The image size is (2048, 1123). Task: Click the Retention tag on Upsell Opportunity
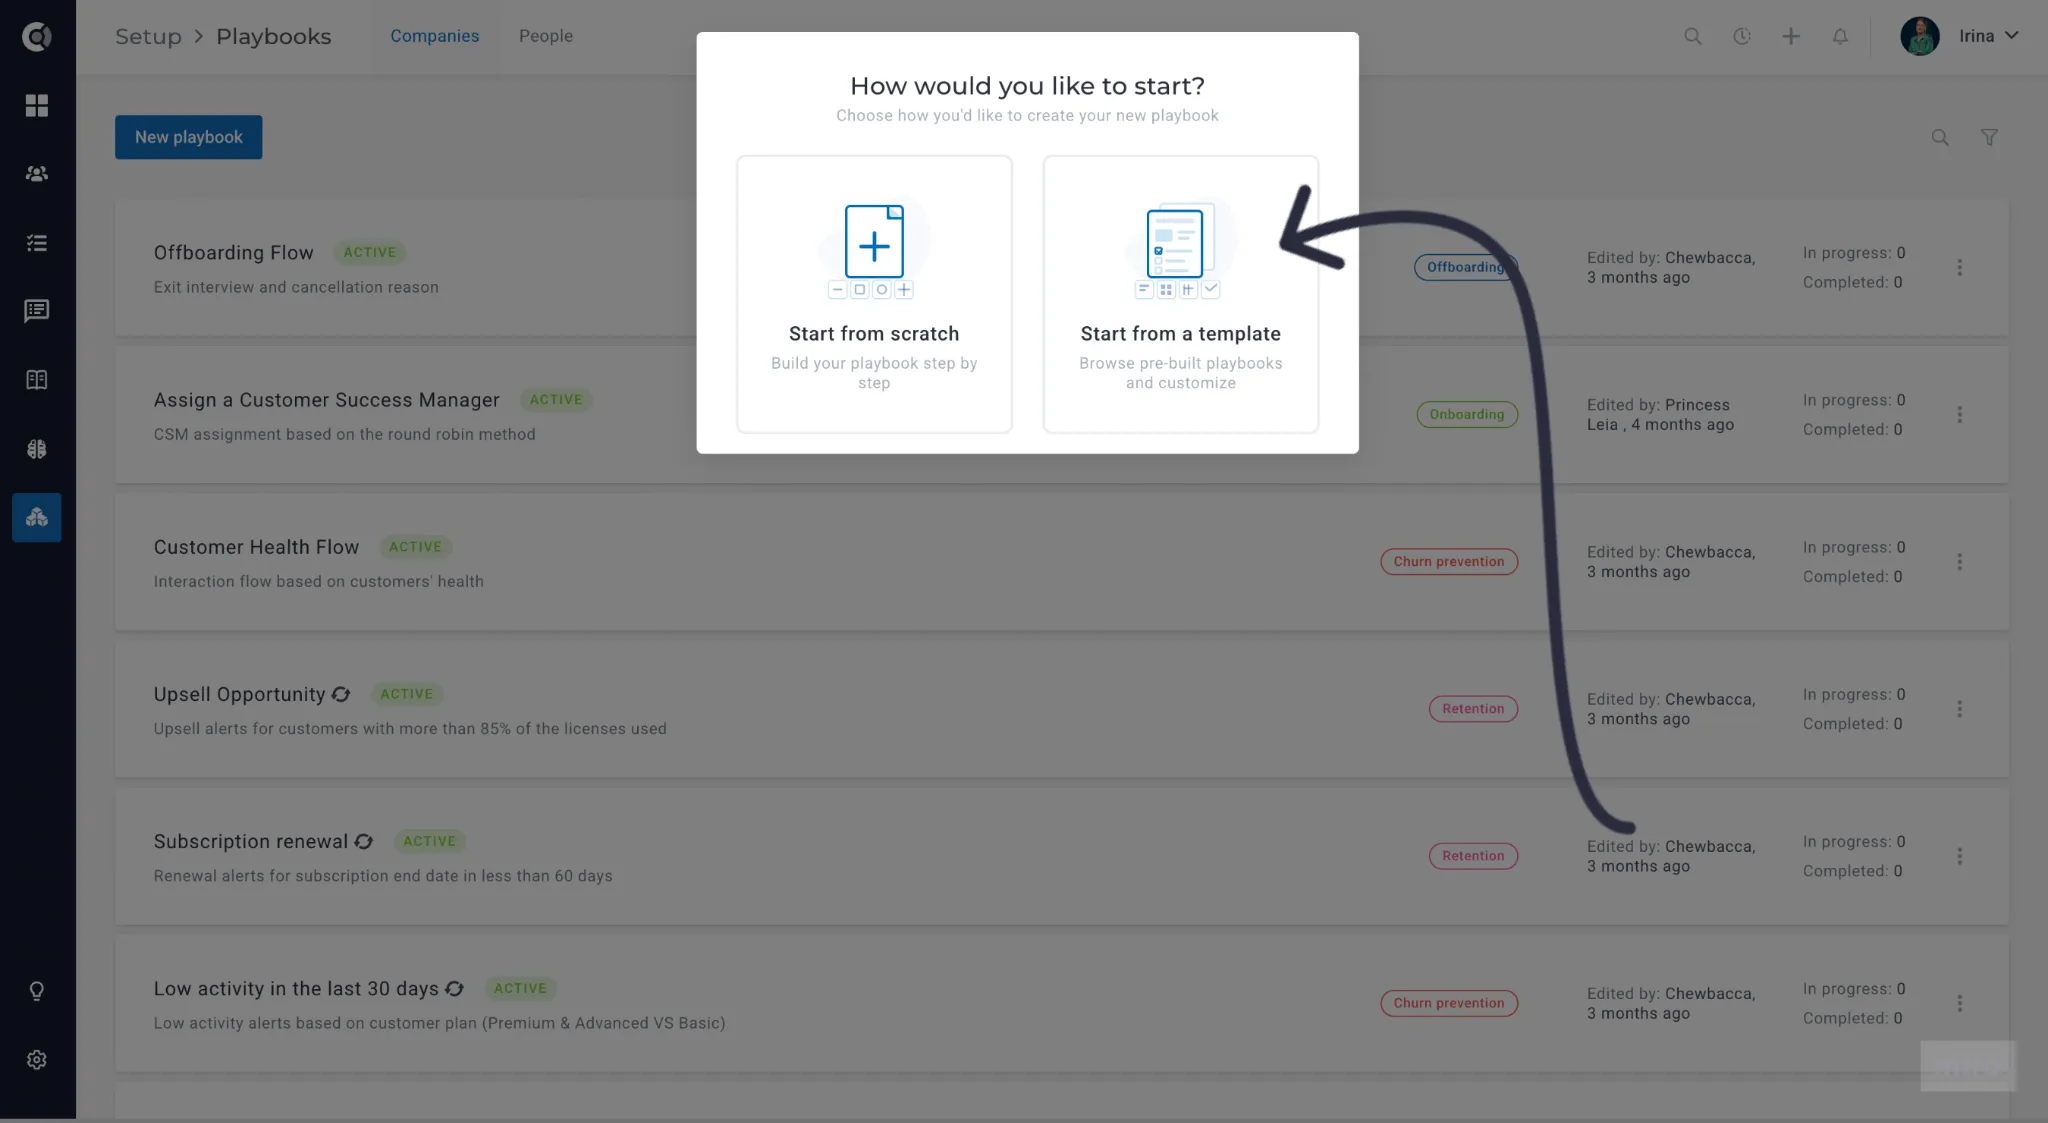(x=1473, y=709)
